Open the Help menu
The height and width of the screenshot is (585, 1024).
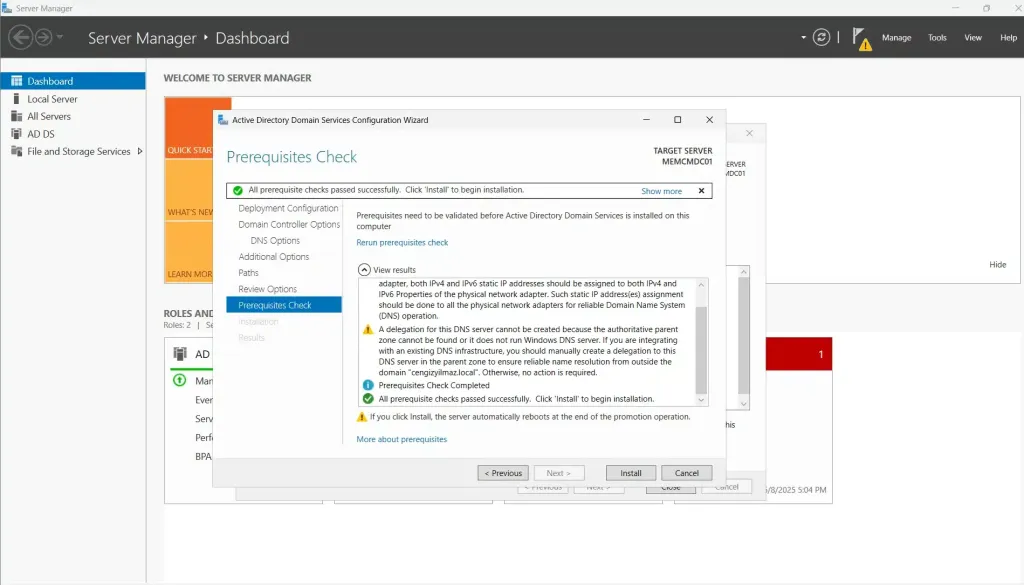(1008, 38)
